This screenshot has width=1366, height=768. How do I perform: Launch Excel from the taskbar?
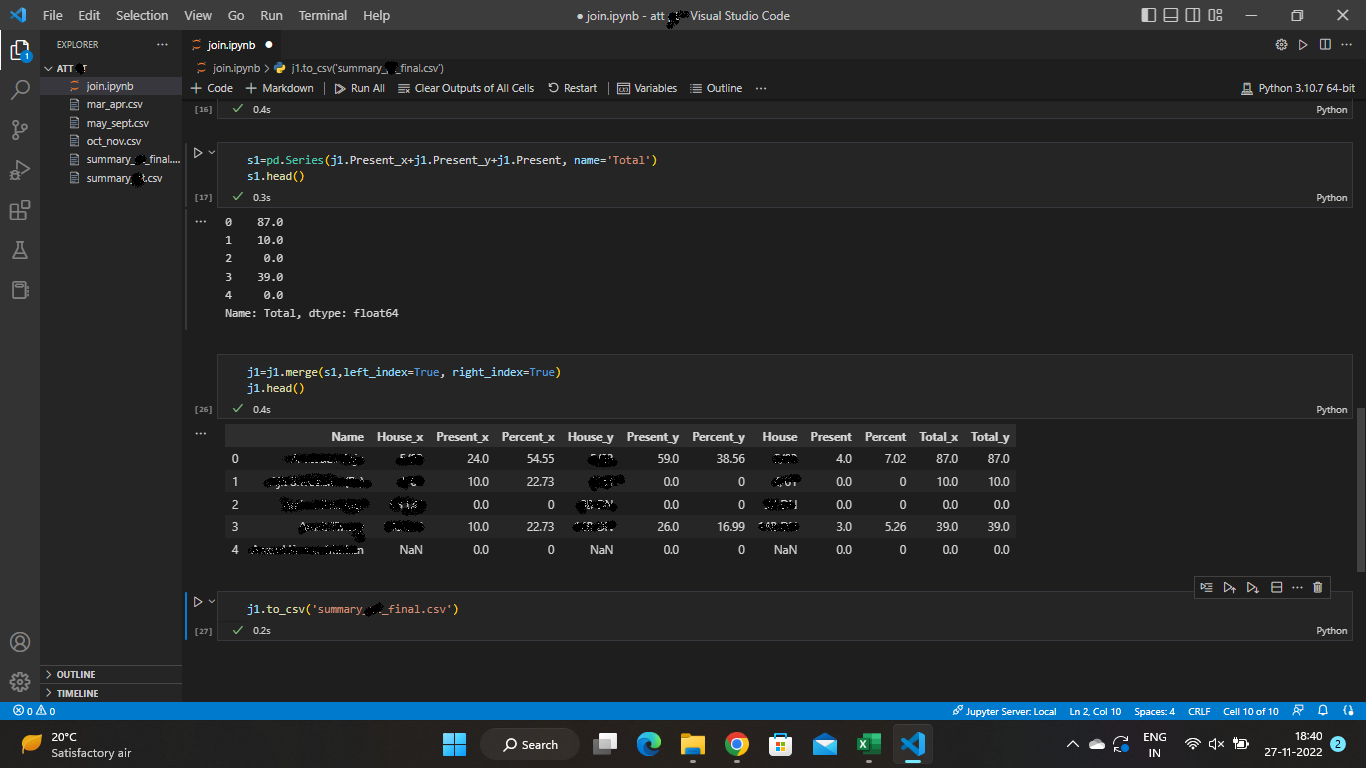click(868, 744)
